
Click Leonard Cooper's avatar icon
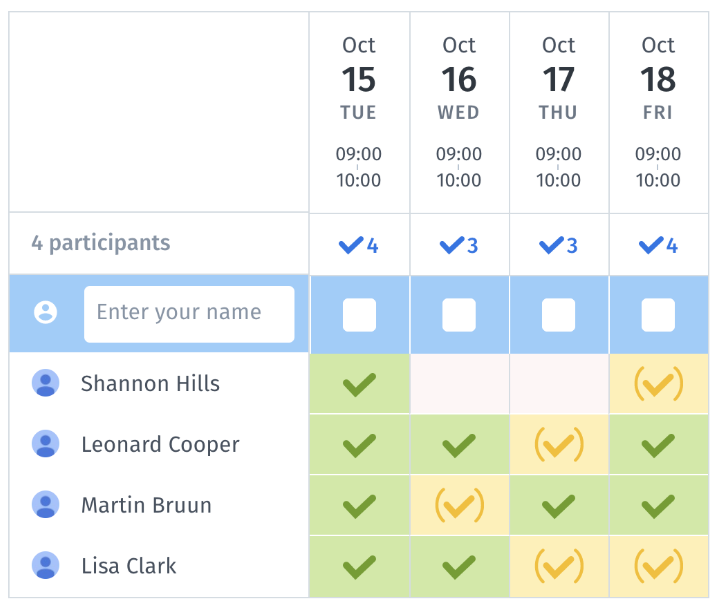45,444
